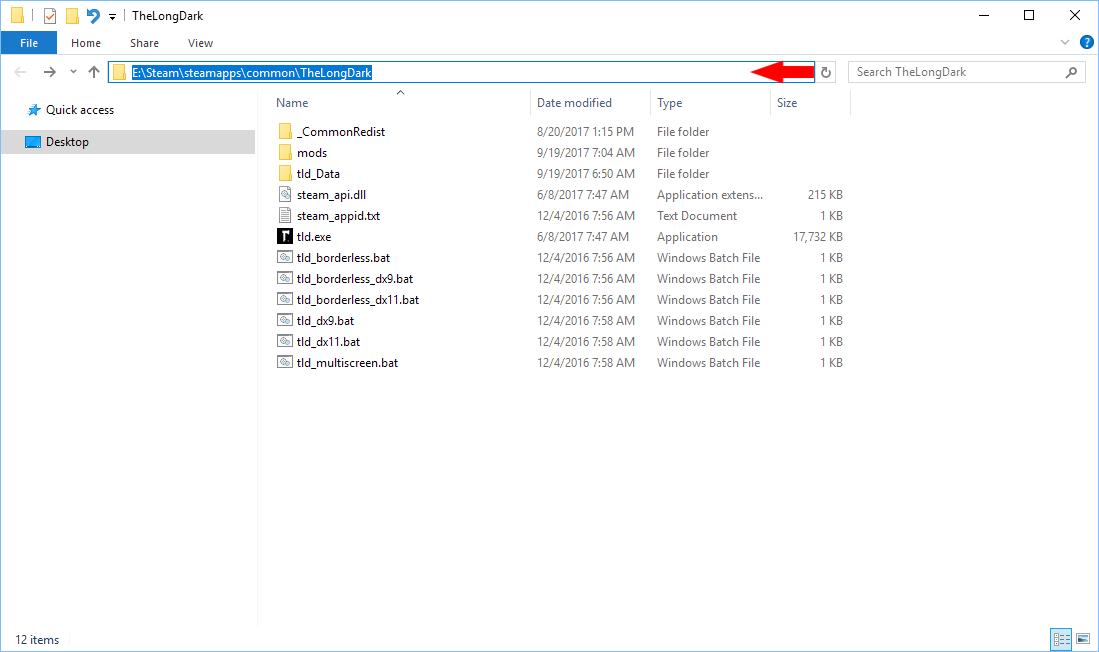Click the folder icon in address bar
This screenshot has width=1099, height=652.
pos(120,72)
